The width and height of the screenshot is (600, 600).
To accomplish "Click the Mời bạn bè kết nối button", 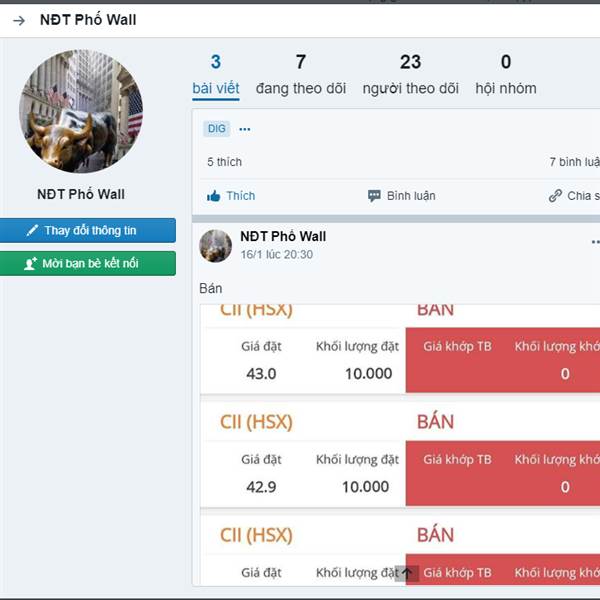I will point(88,264).
